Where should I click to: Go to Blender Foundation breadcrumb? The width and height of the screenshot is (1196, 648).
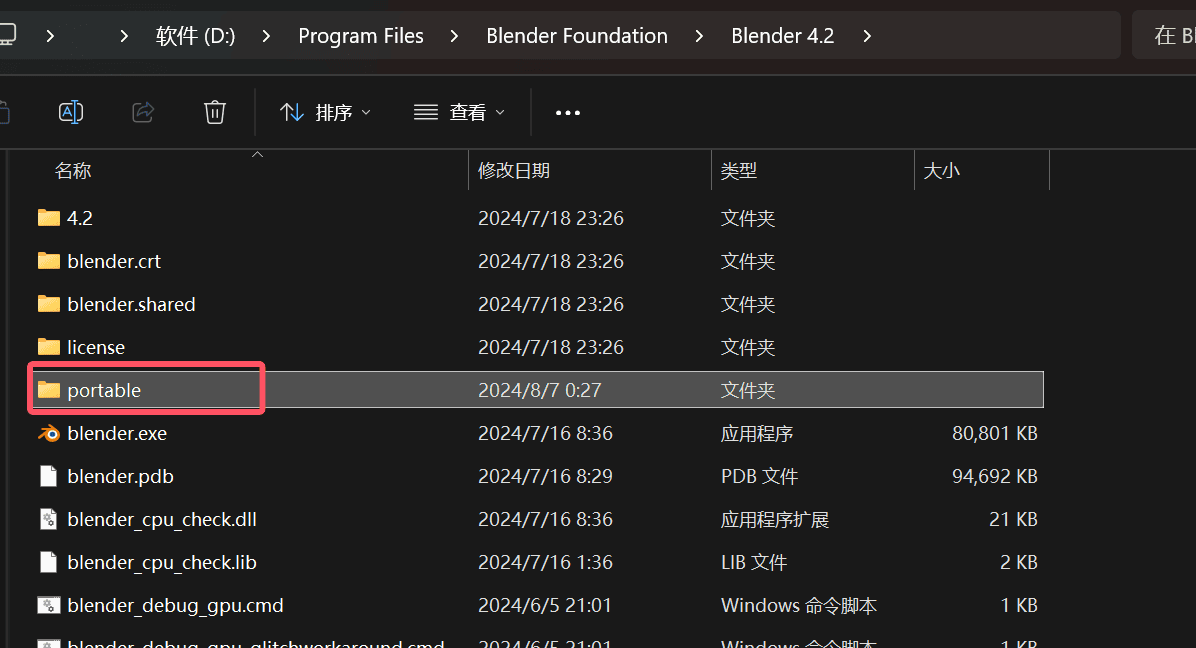pos(577,36)
